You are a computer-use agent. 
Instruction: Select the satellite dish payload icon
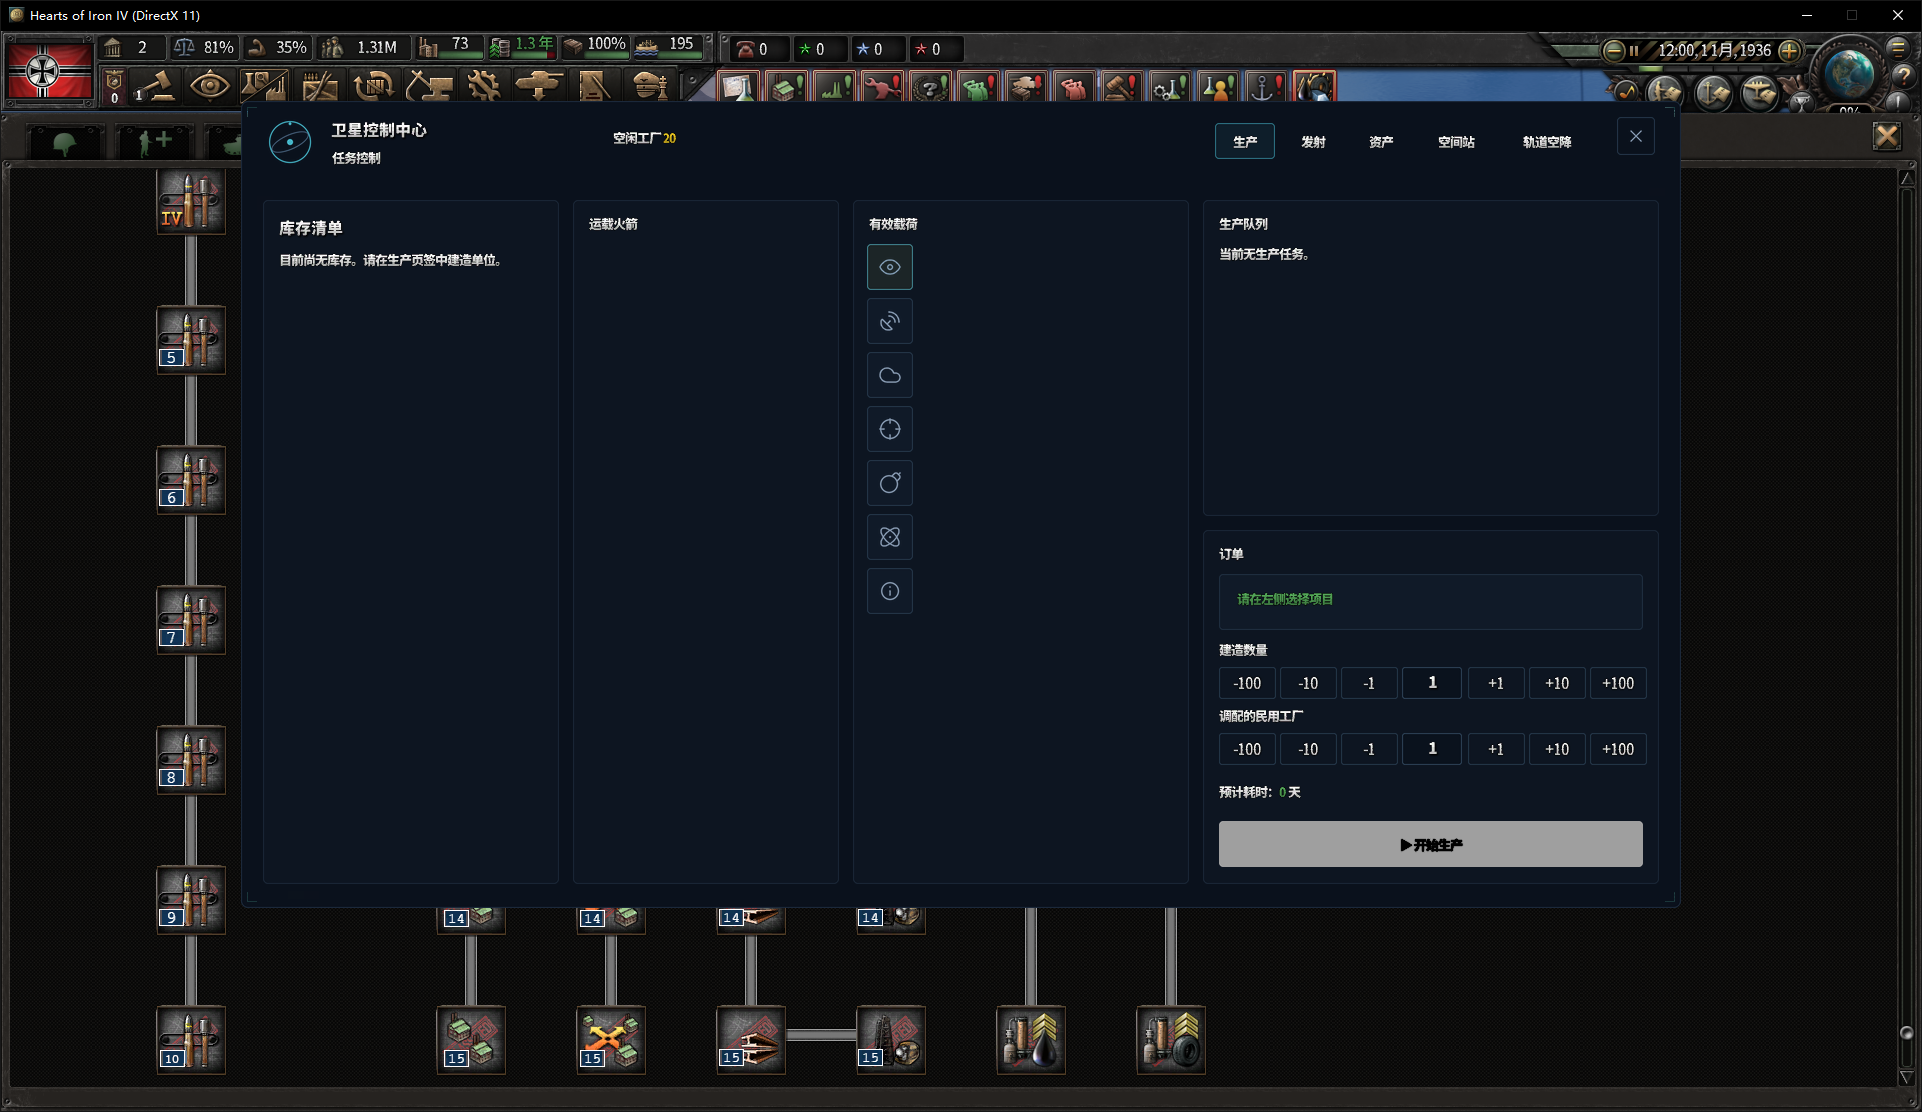890,321
